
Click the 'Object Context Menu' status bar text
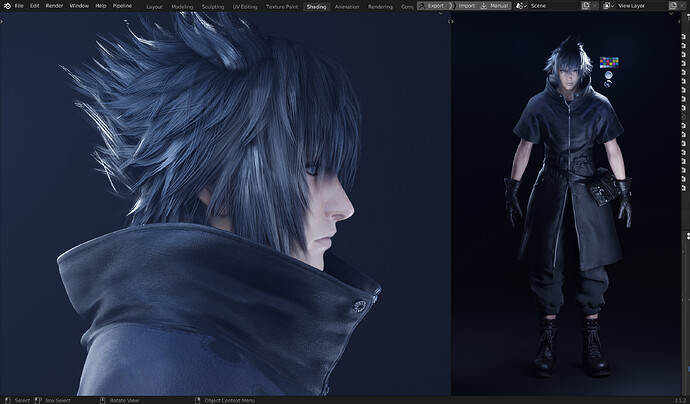[x=230, y=400]
